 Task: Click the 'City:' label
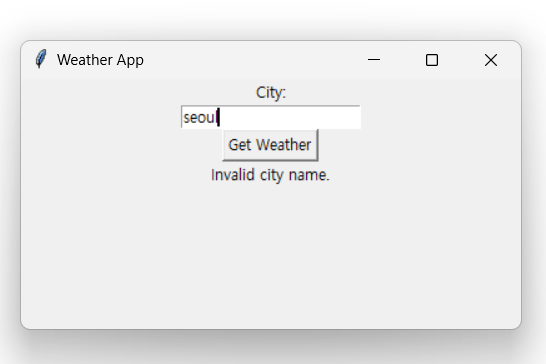click(271, 93)
